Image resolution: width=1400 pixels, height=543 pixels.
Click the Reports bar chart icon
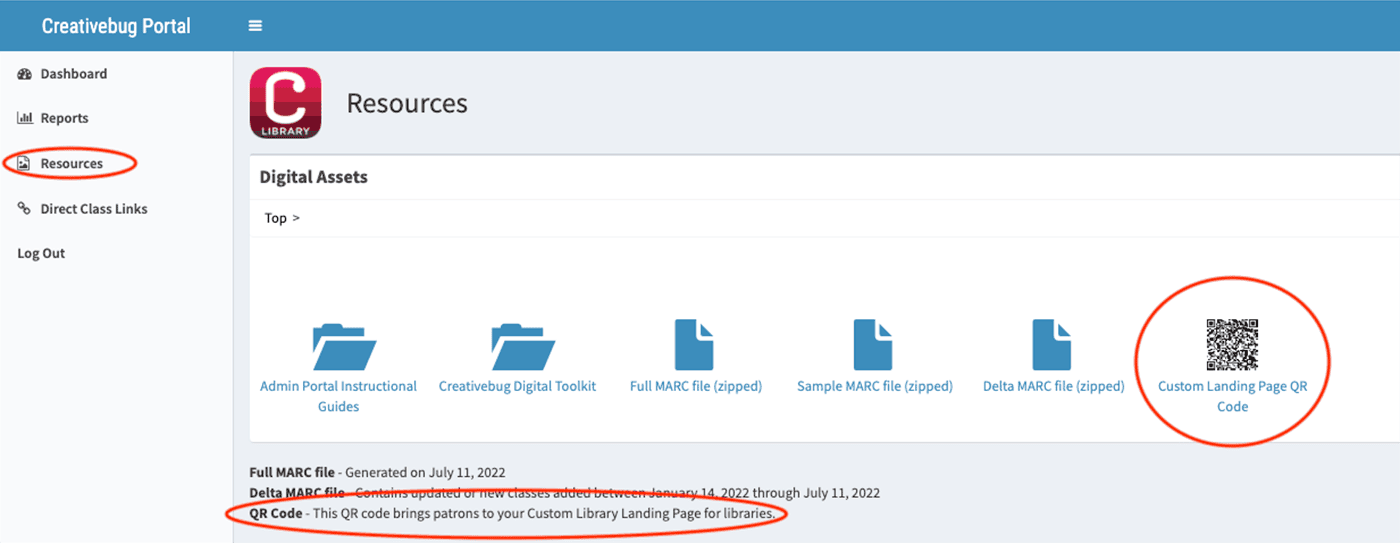coord(25,118)
